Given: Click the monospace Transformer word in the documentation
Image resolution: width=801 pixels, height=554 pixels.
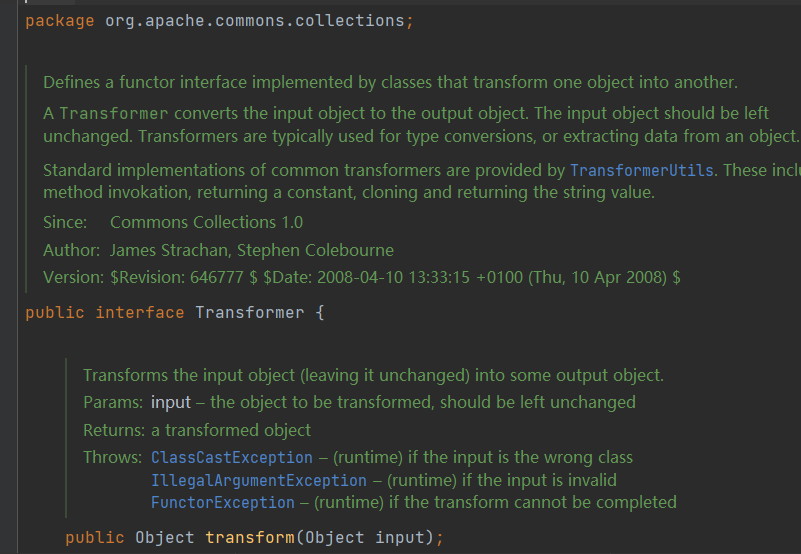Looking at the screenshot, I should 114,112.
